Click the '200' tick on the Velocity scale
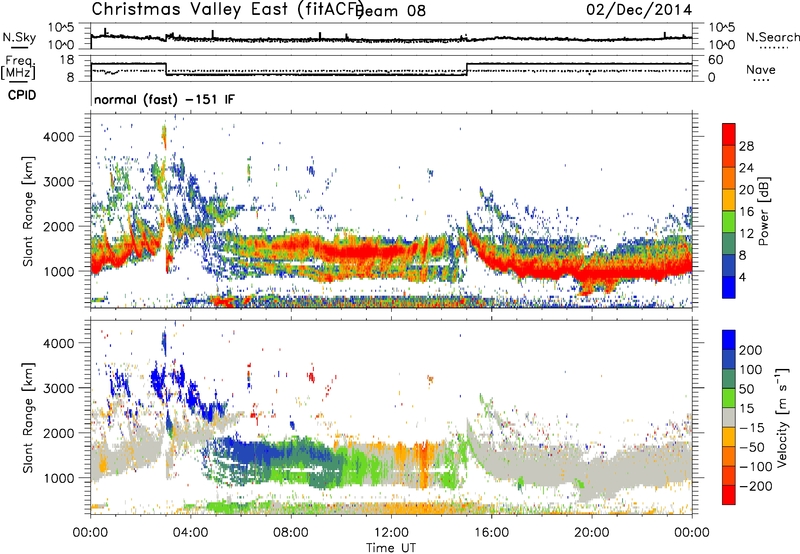The height and width of the screenshot is (554, 800). click(751, 350)
